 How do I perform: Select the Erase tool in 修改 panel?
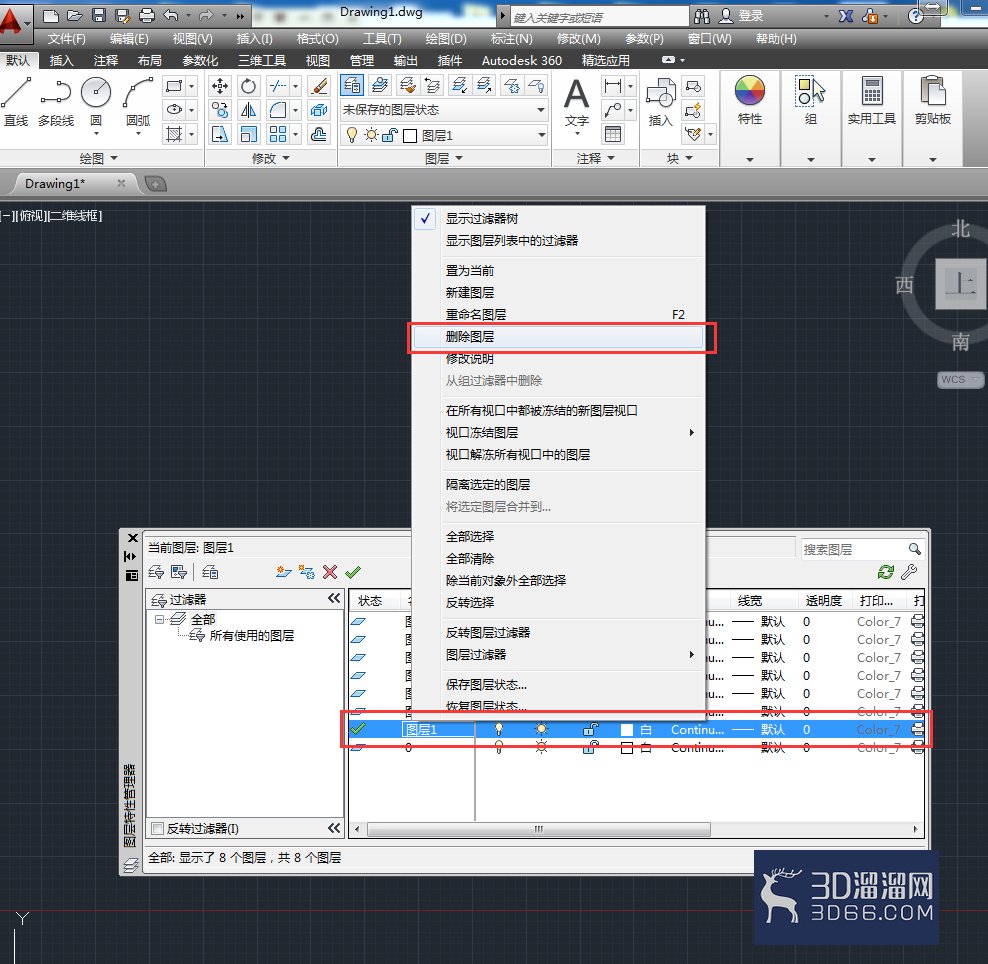319,86
